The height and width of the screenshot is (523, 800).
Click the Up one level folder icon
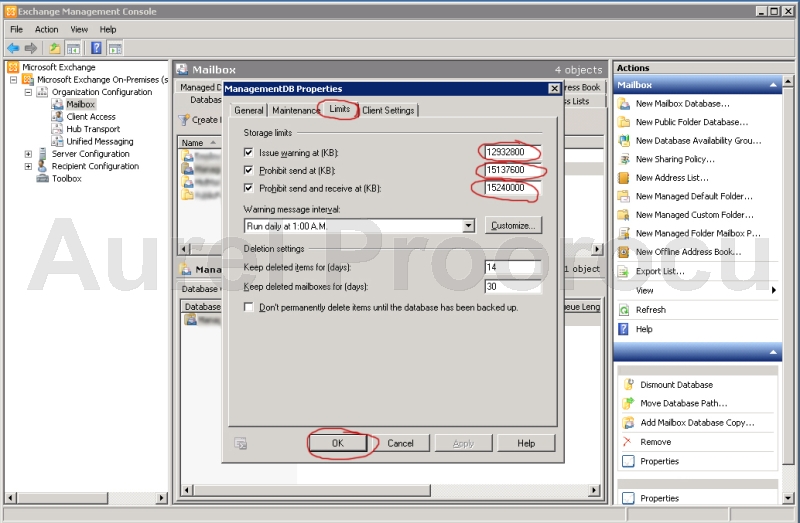pos(55,48)
